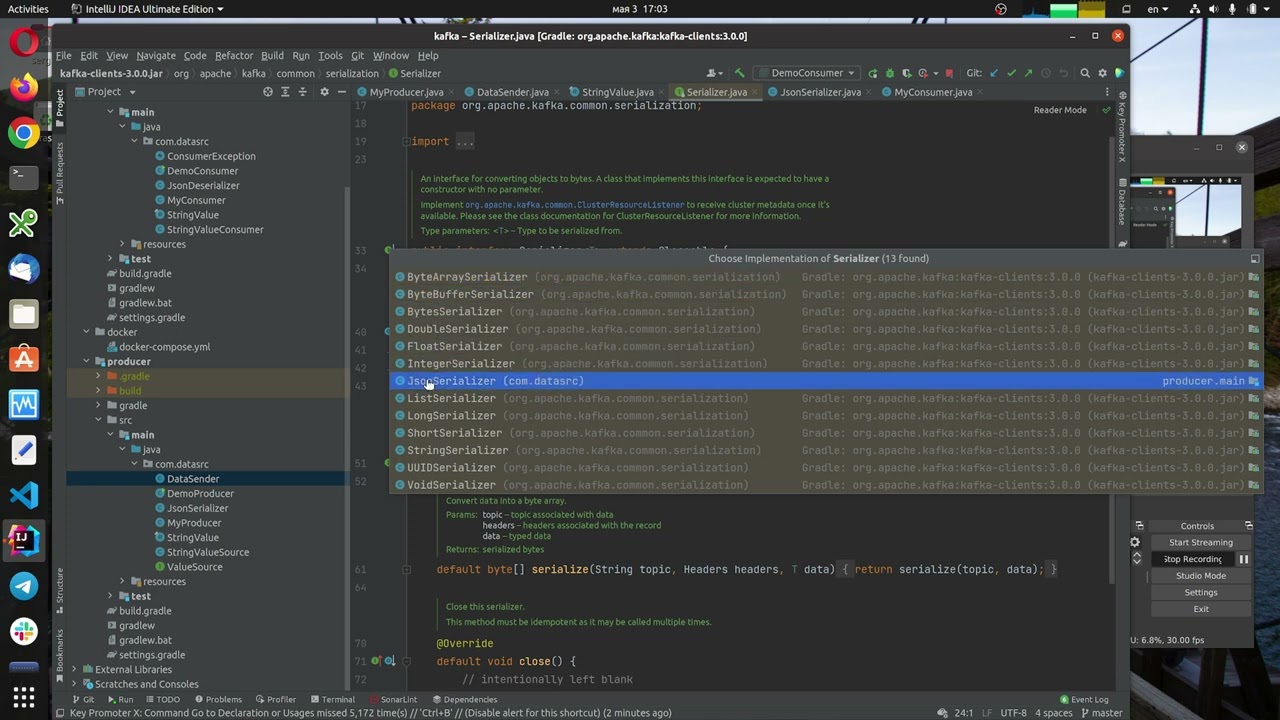Click the 24:1 caret position indicator
The width and height of the screenshot is (1280, 720).
[961, 713]
